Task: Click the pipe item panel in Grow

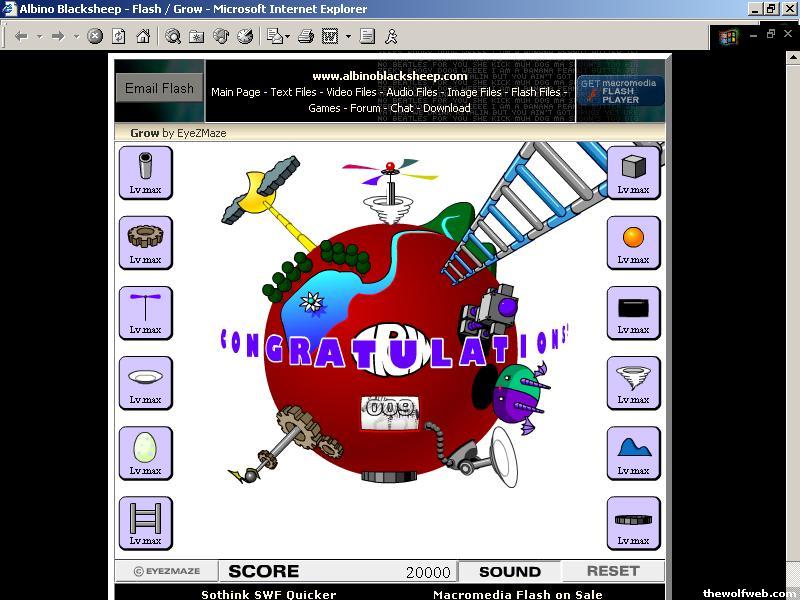Action: pos(145,172)
